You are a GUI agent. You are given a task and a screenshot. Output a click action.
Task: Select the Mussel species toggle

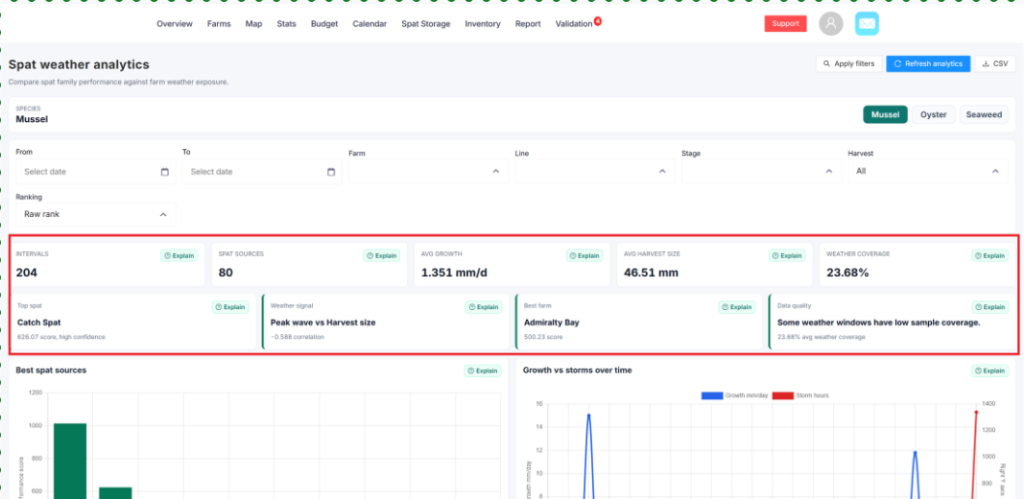[x=885, y=114]
